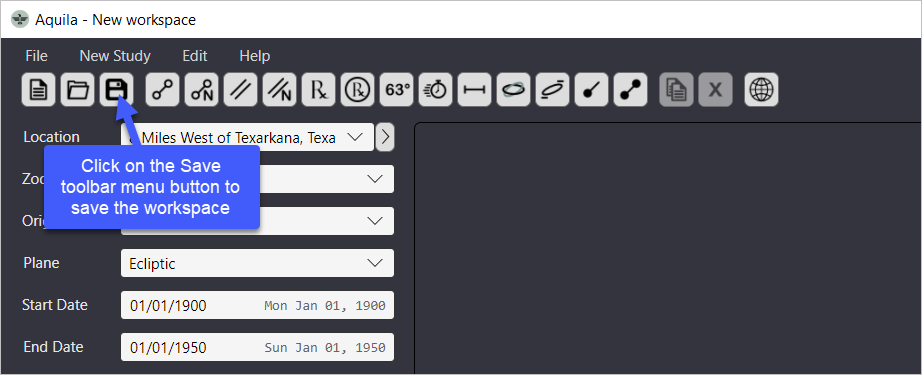The width and height of the screenshot is (922, 375).
Task: Select the parallel lines toolbar icon
Action: 240,90
